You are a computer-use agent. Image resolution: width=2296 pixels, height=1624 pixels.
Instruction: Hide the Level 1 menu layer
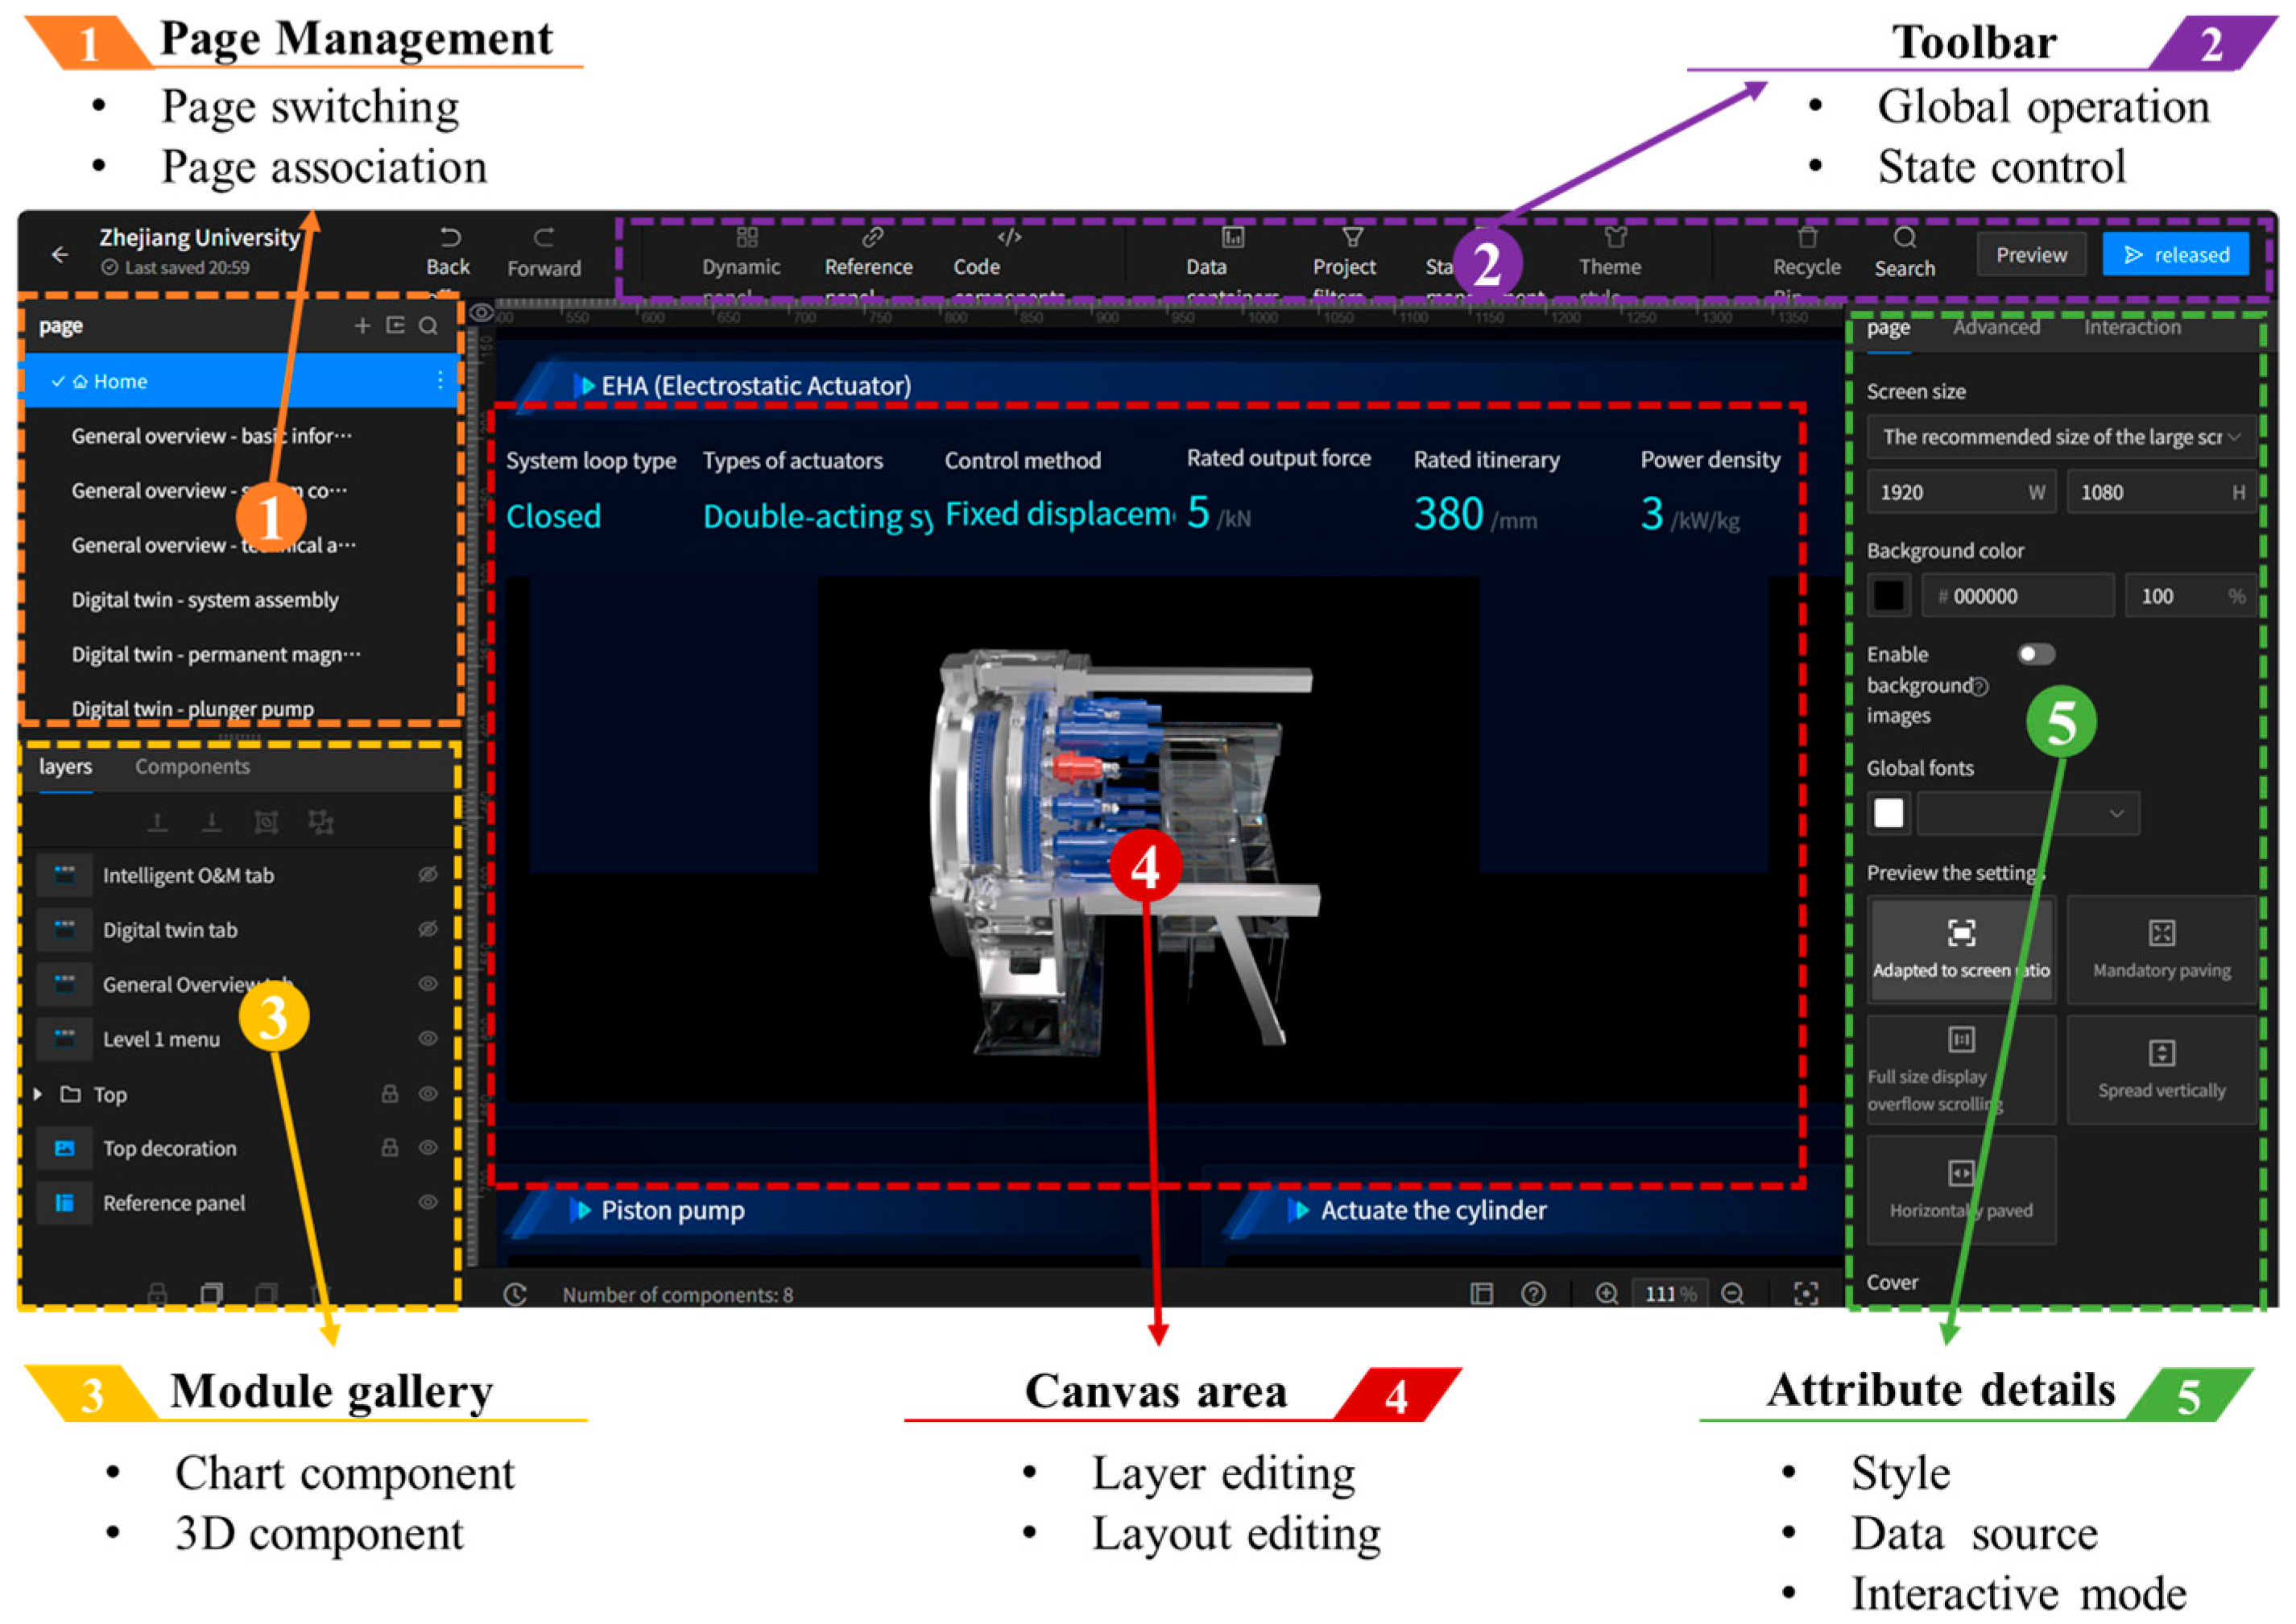coord(428,1039)
